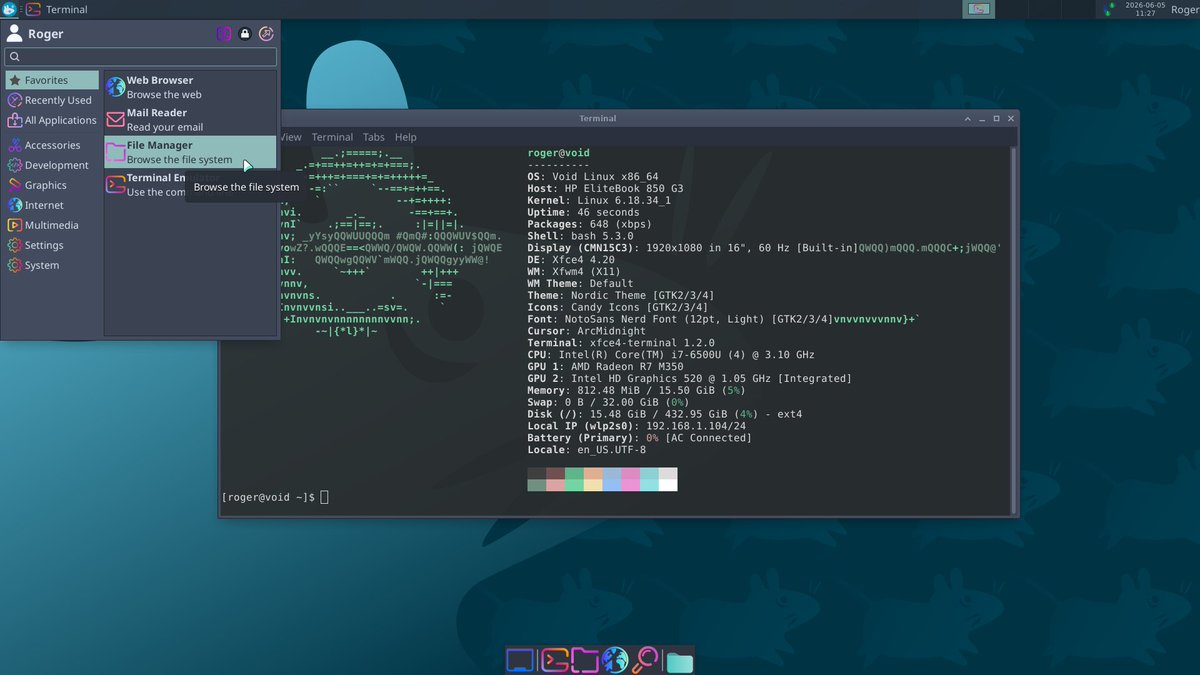Click the green color block in terminal palette

[x=574, y=485]
